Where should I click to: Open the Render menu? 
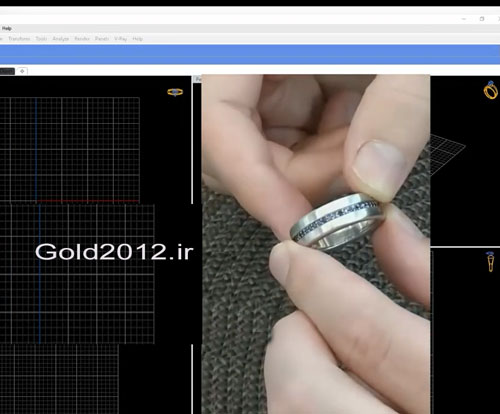[x=82, y=39]
